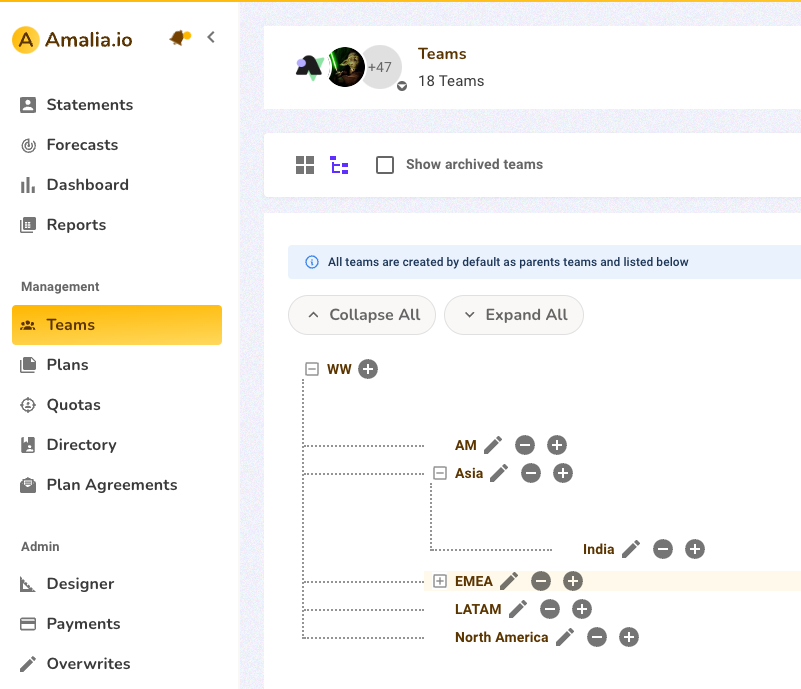Image resolution: width=801 pixels, height=689 pixels.
Task: Edit the LATAM team
Action: coord(518,609)
